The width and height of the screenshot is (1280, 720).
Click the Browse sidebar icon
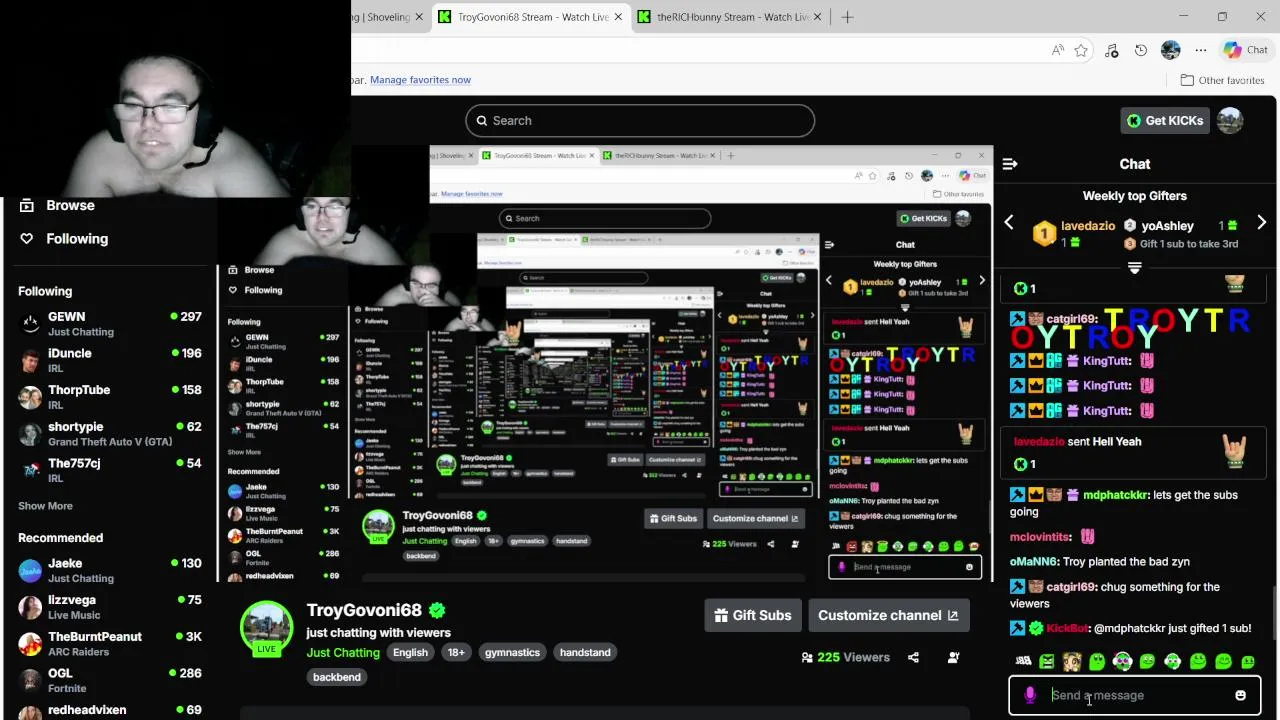(x=27, y=205)
